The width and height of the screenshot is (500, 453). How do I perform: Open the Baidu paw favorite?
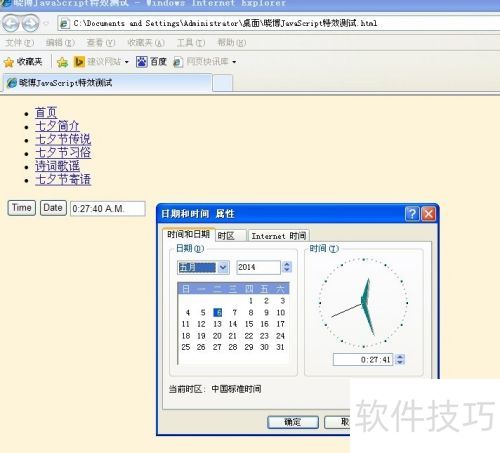pos(142,62)
